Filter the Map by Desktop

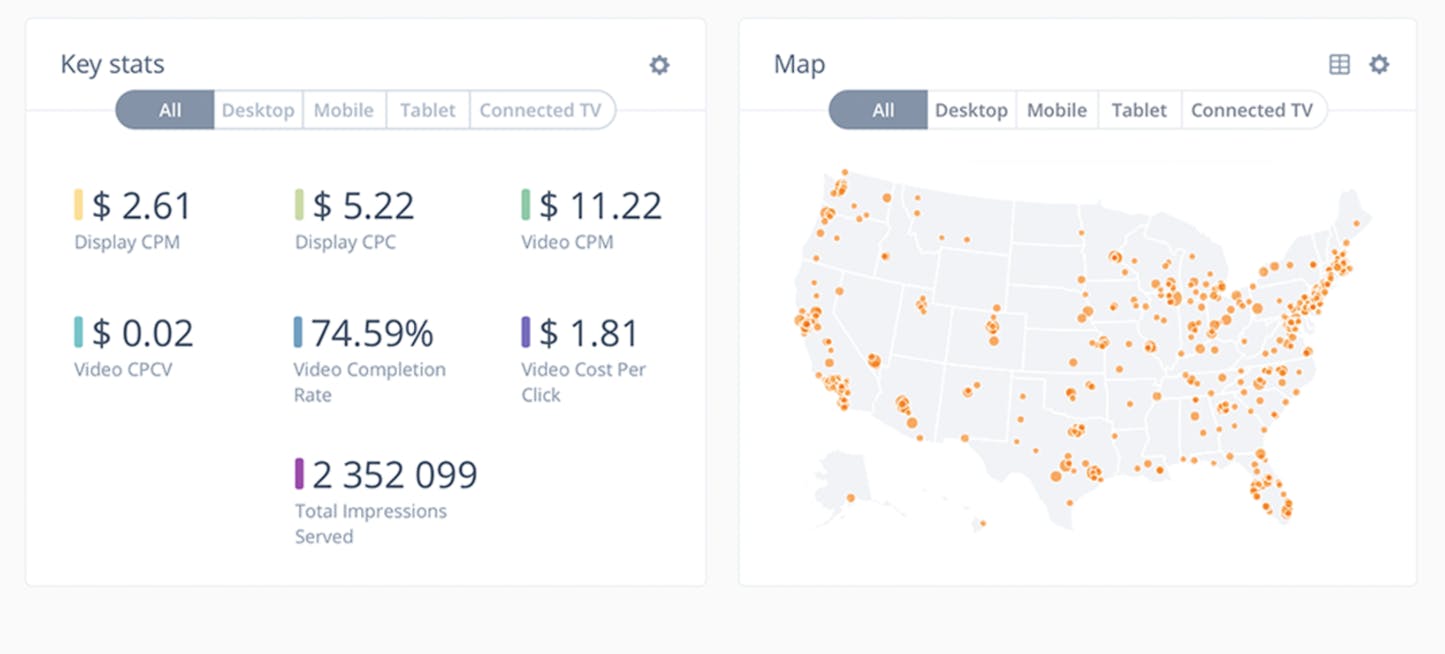coord(971,110)
